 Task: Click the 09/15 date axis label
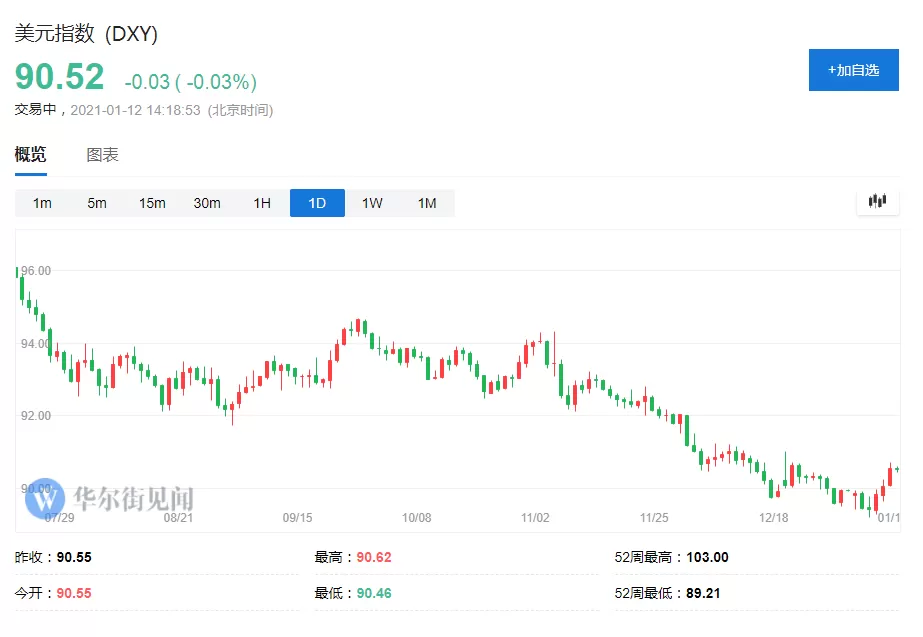tap(297, 517)
